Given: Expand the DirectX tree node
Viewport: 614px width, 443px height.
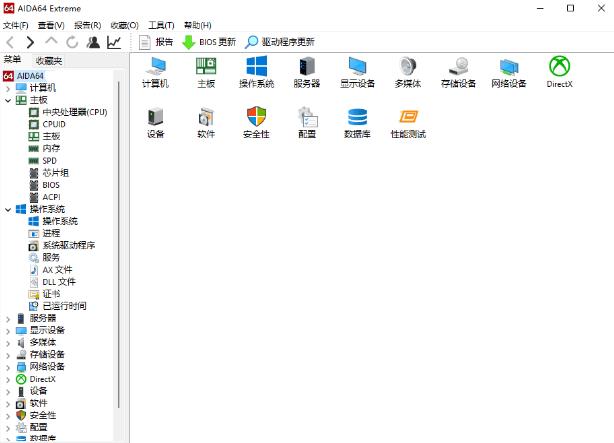Looking at the screenshot, I should (x=8, y=380).
